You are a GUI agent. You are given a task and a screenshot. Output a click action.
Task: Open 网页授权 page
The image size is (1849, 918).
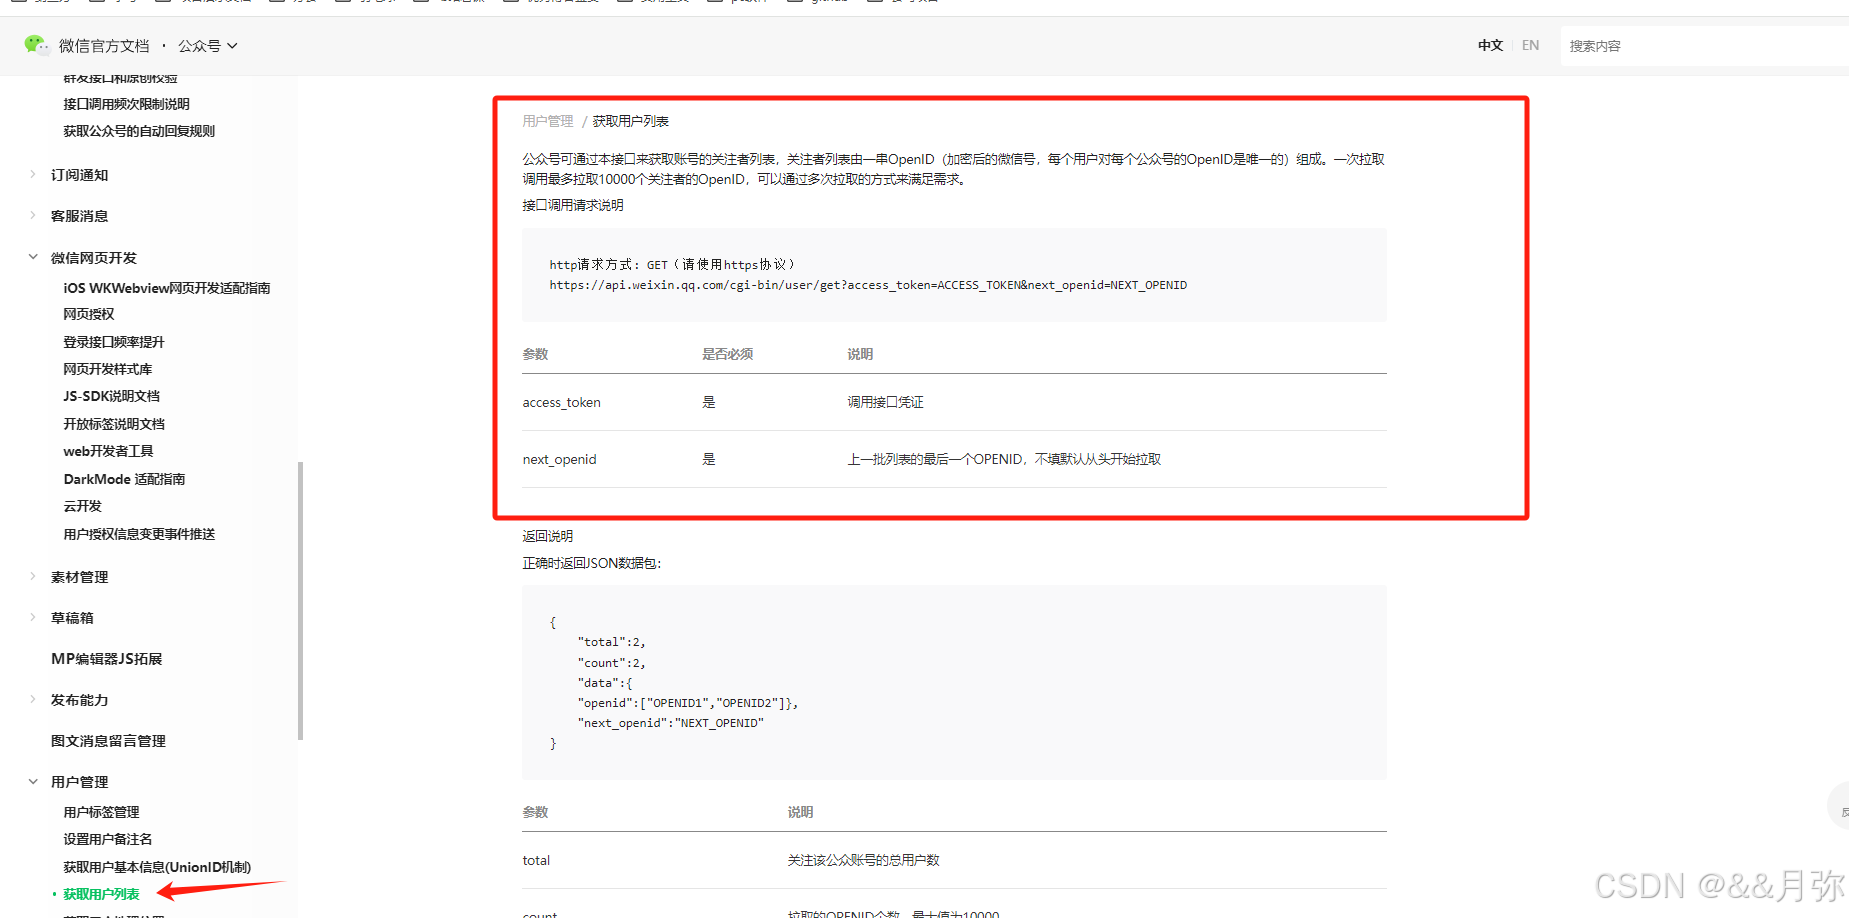point(89,314)
